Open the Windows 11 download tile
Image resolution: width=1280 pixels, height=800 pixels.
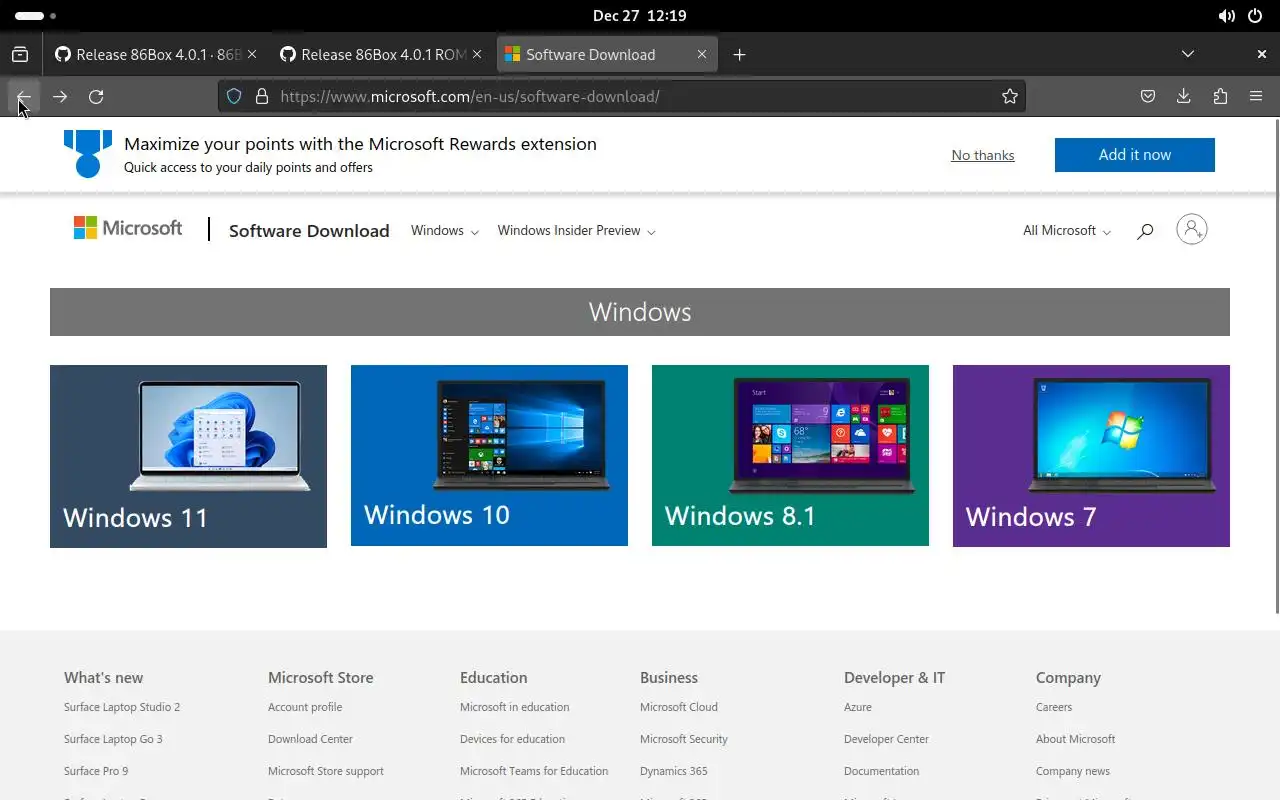(x=188, y=456)
